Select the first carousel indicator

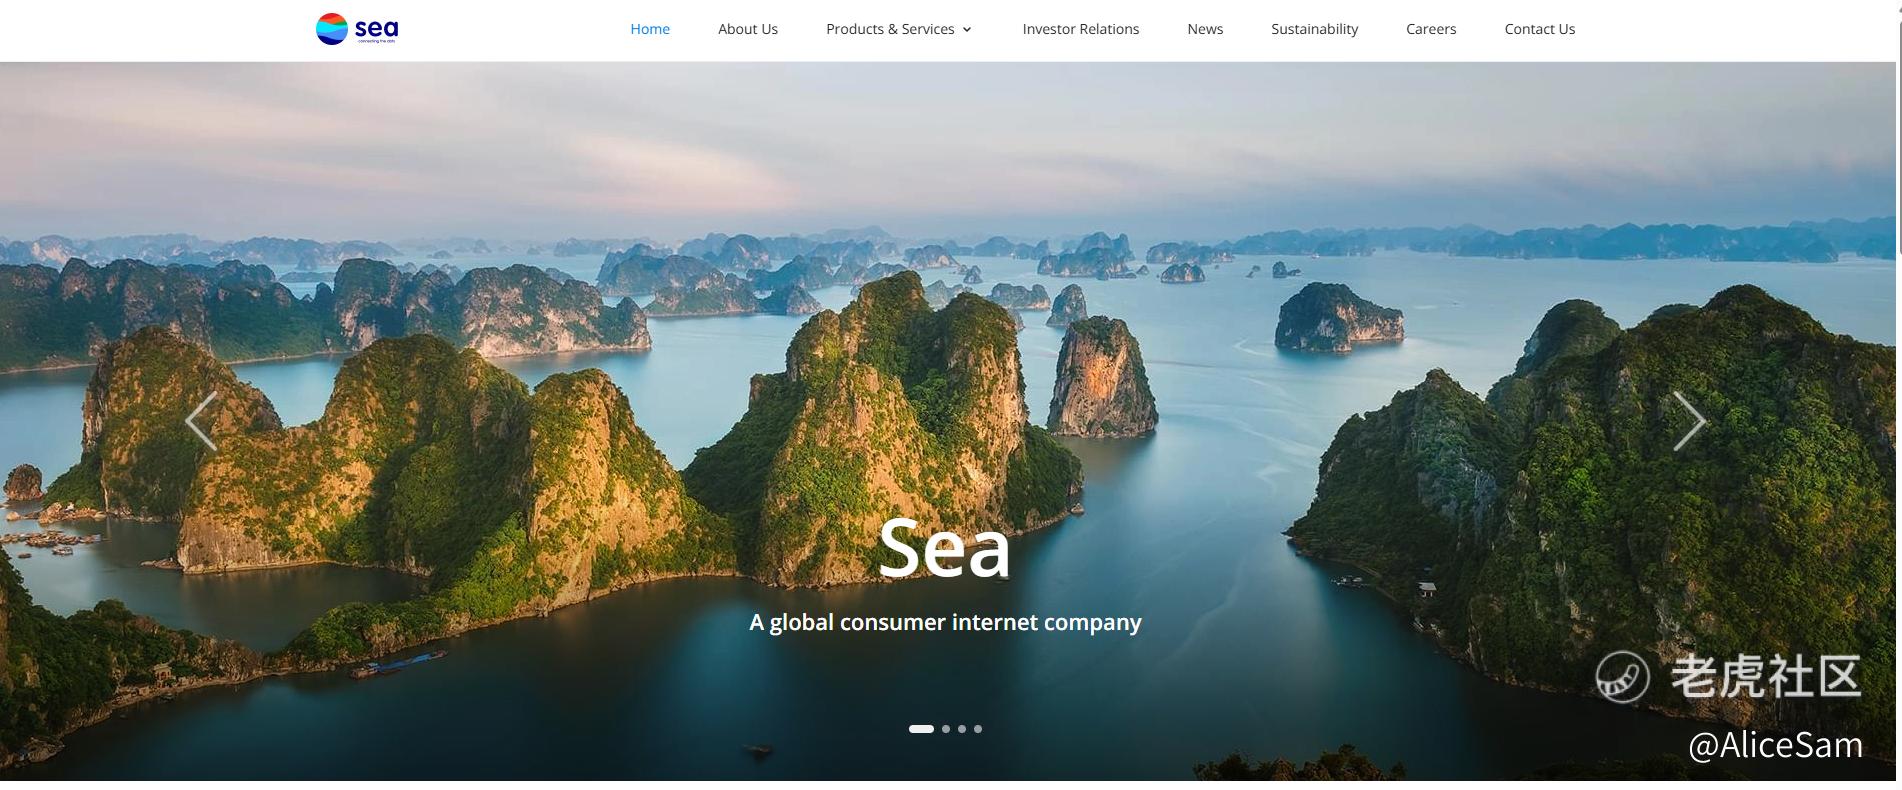(x=921, y=729)
